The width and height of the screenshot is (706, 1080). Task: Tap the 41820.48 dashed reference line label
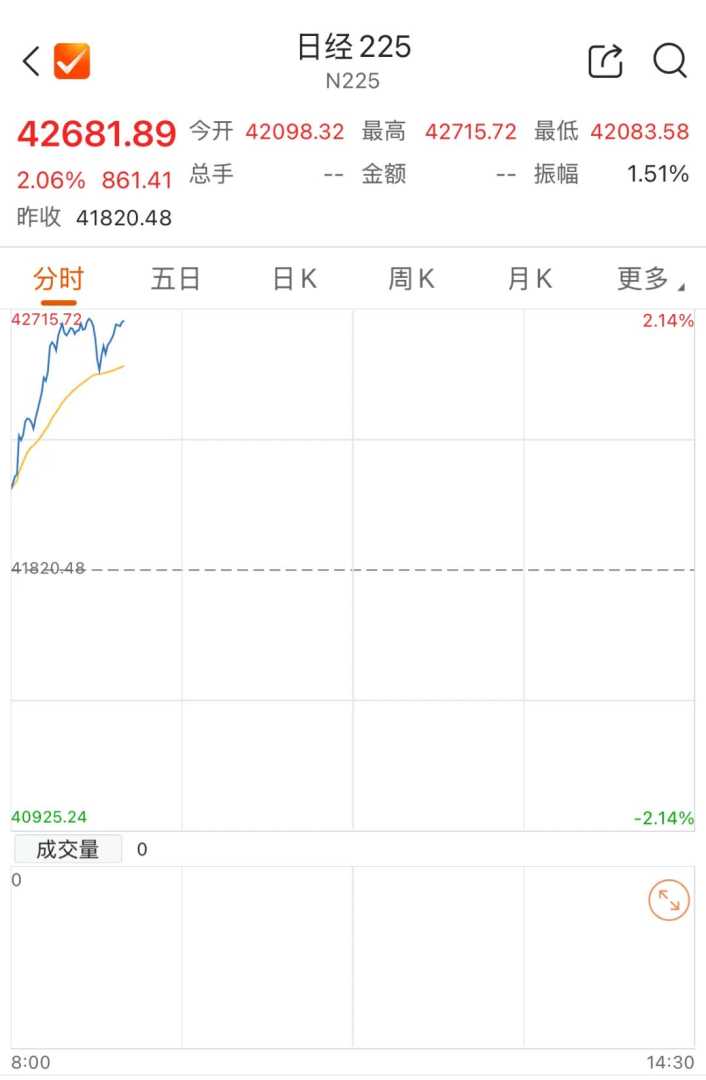pyautogui.click(x=48, y=568)
